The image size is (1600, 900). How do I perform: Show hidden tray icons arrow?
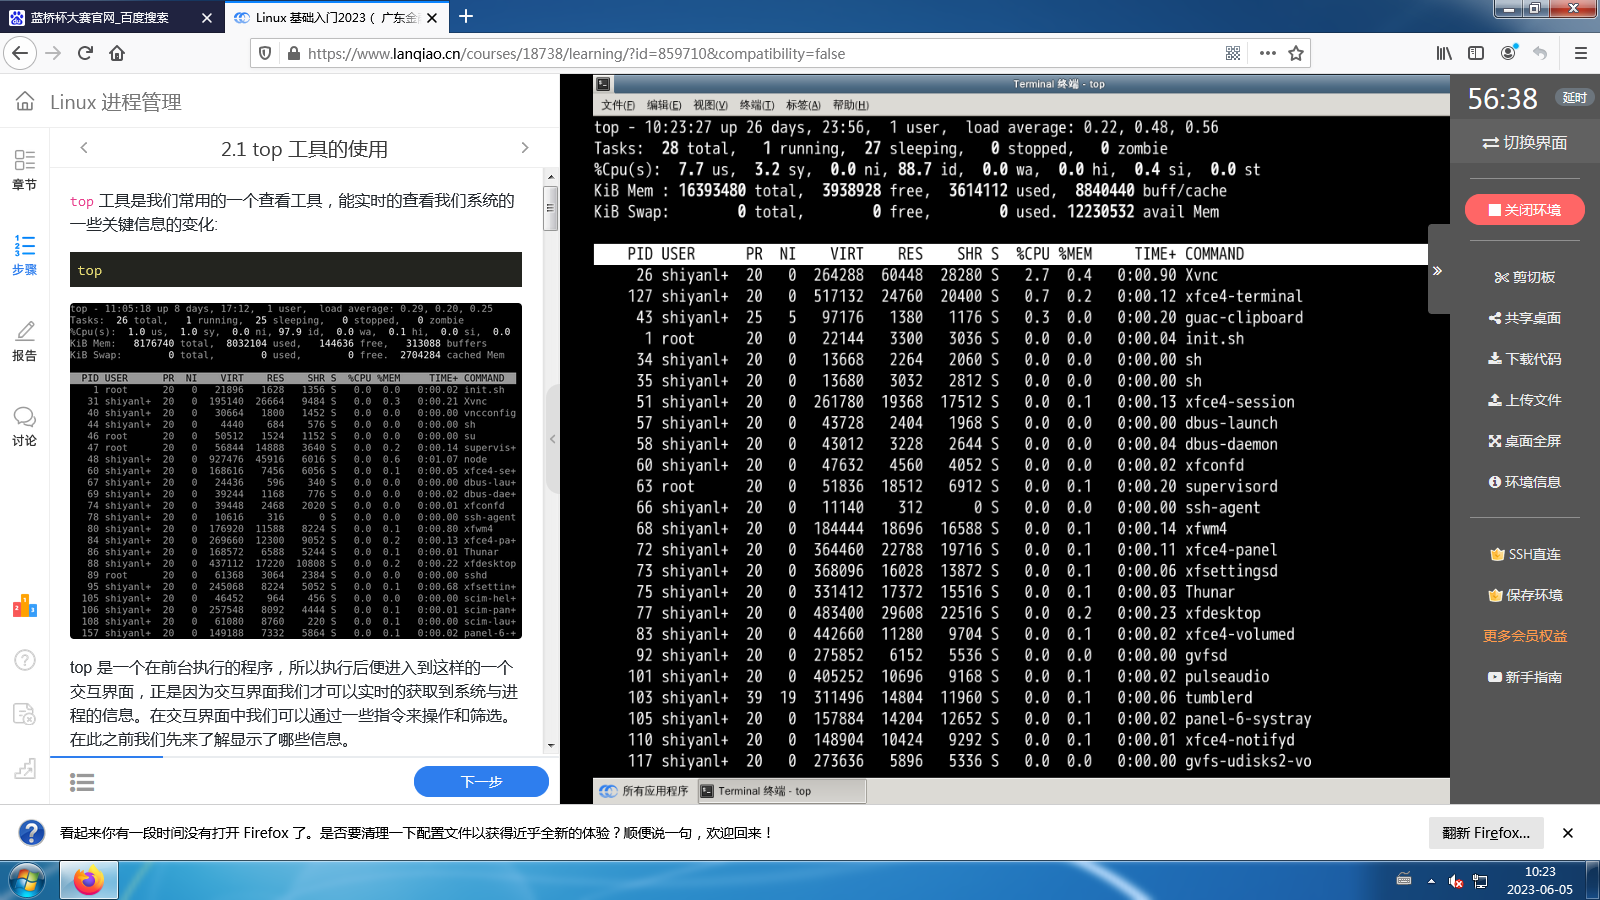tap(1431, 881)
